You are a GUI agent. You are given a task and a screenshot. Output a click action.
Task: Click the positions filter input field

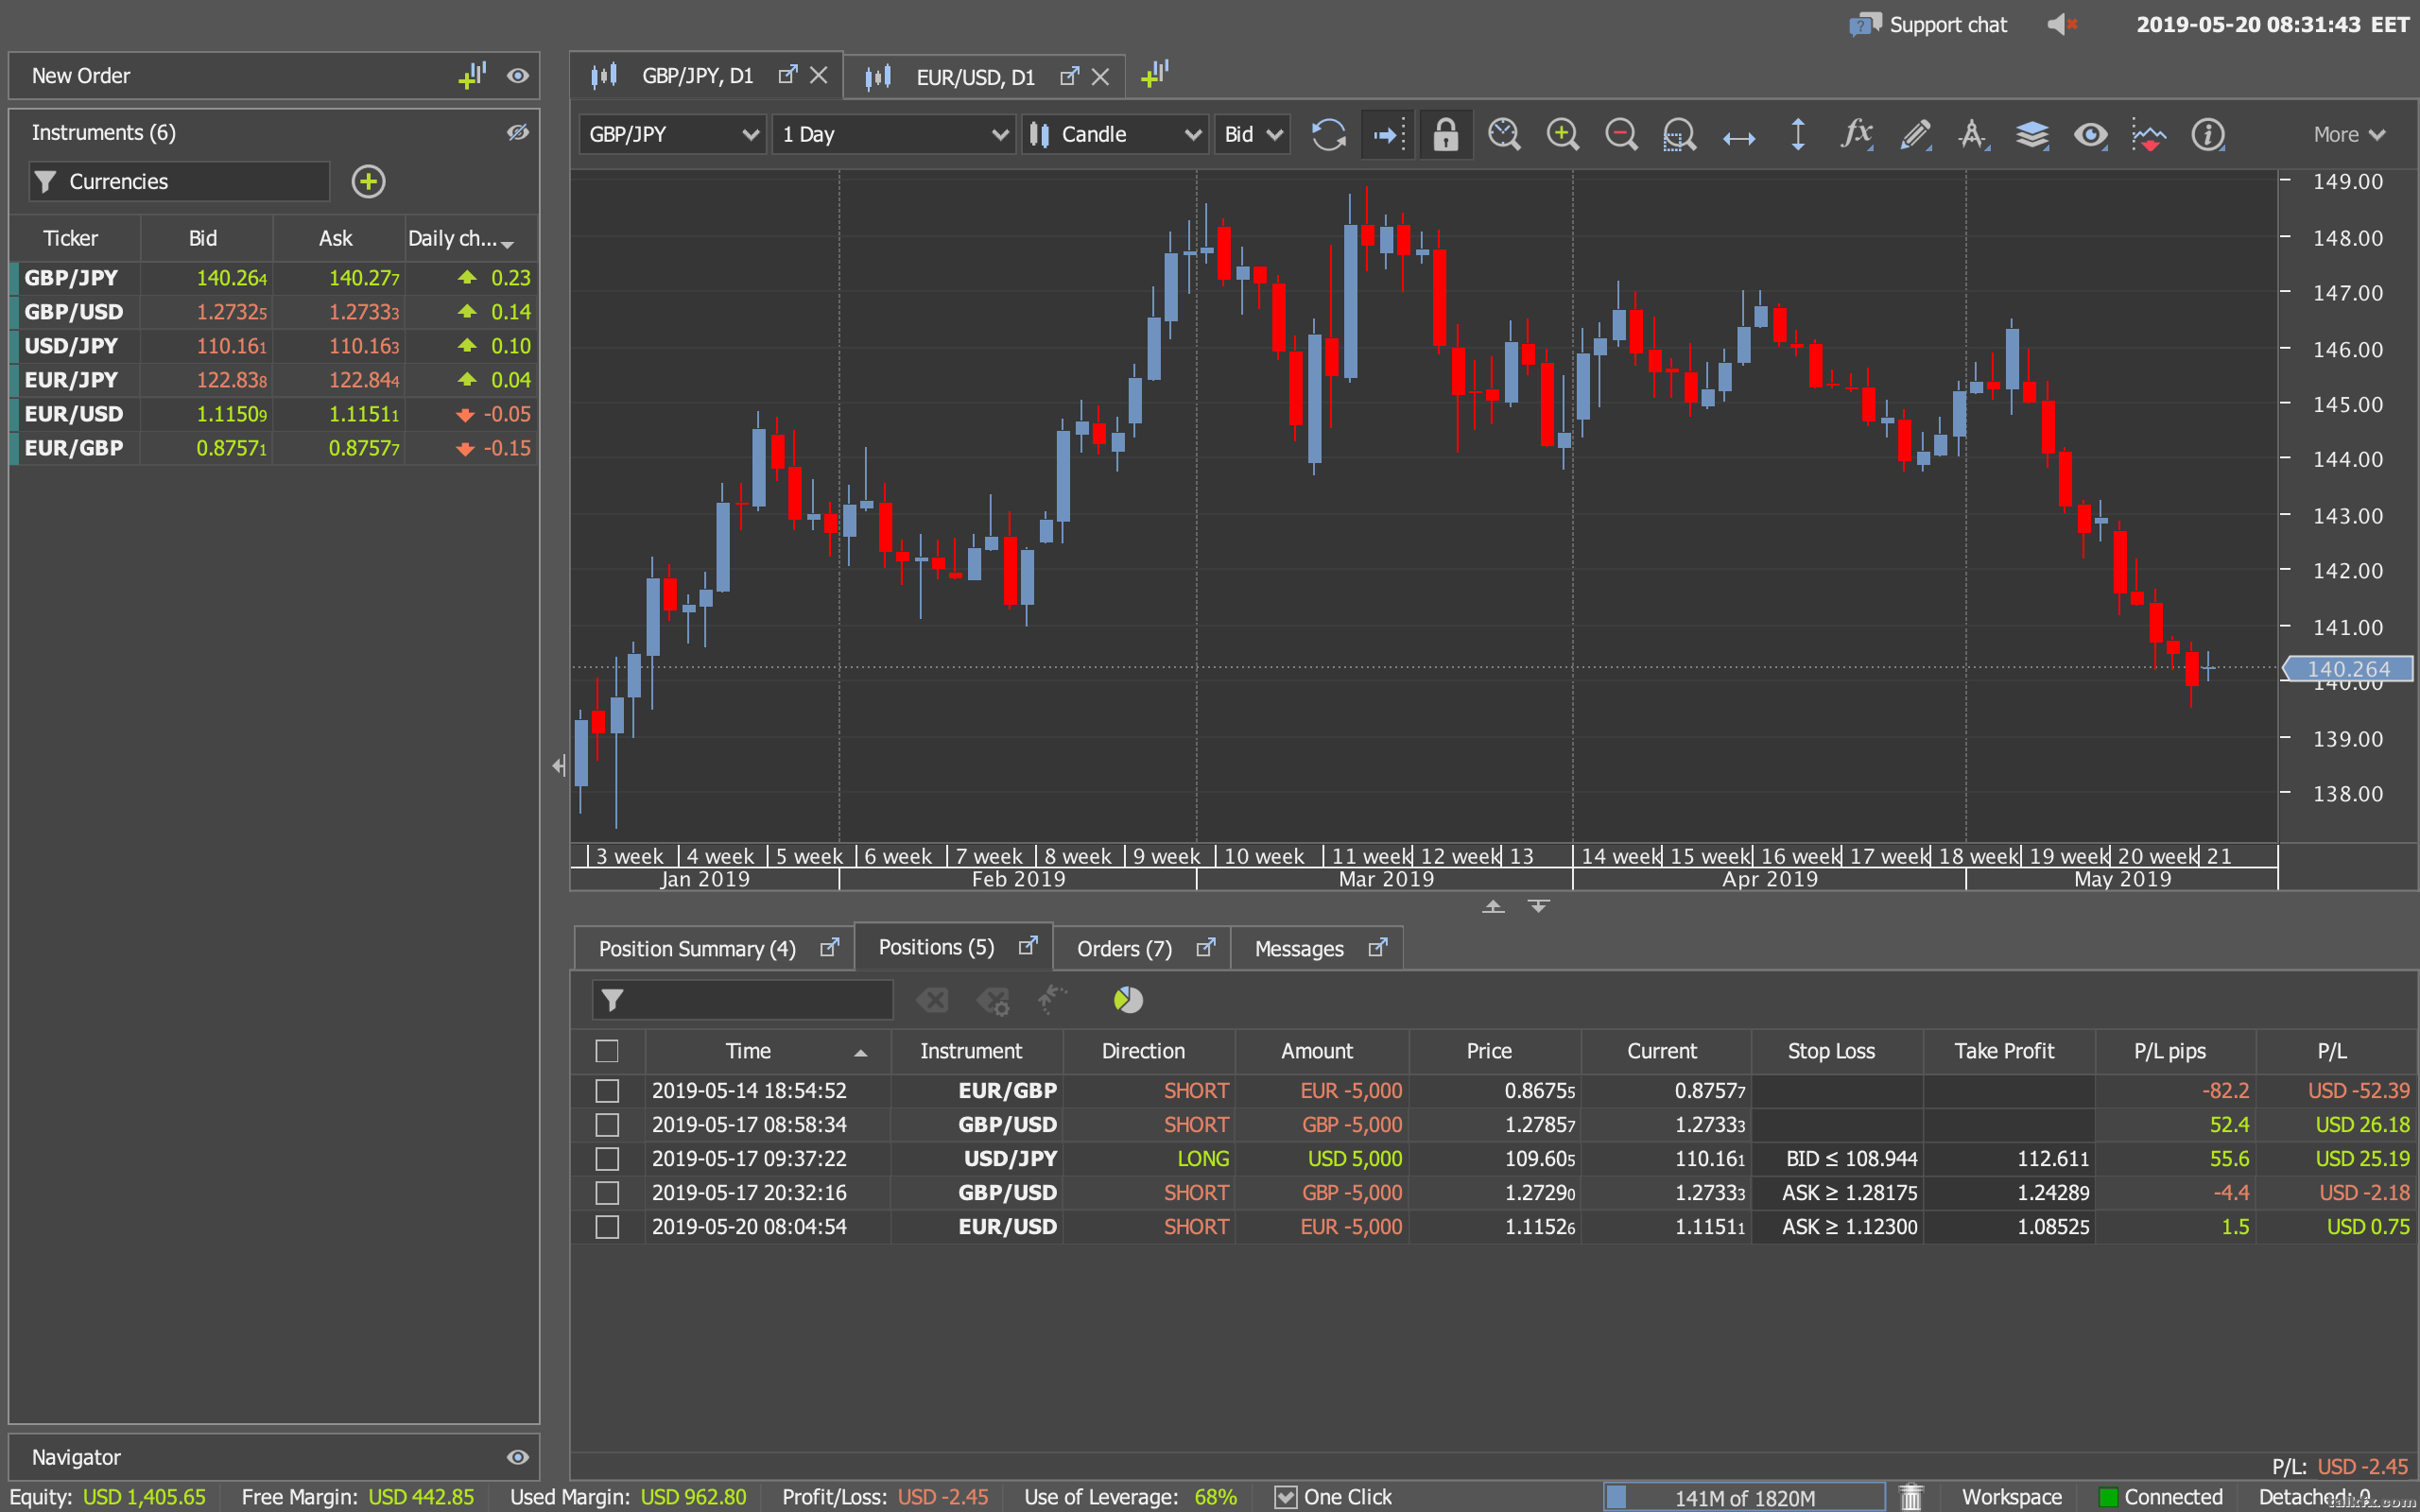[x=742, y=999]
